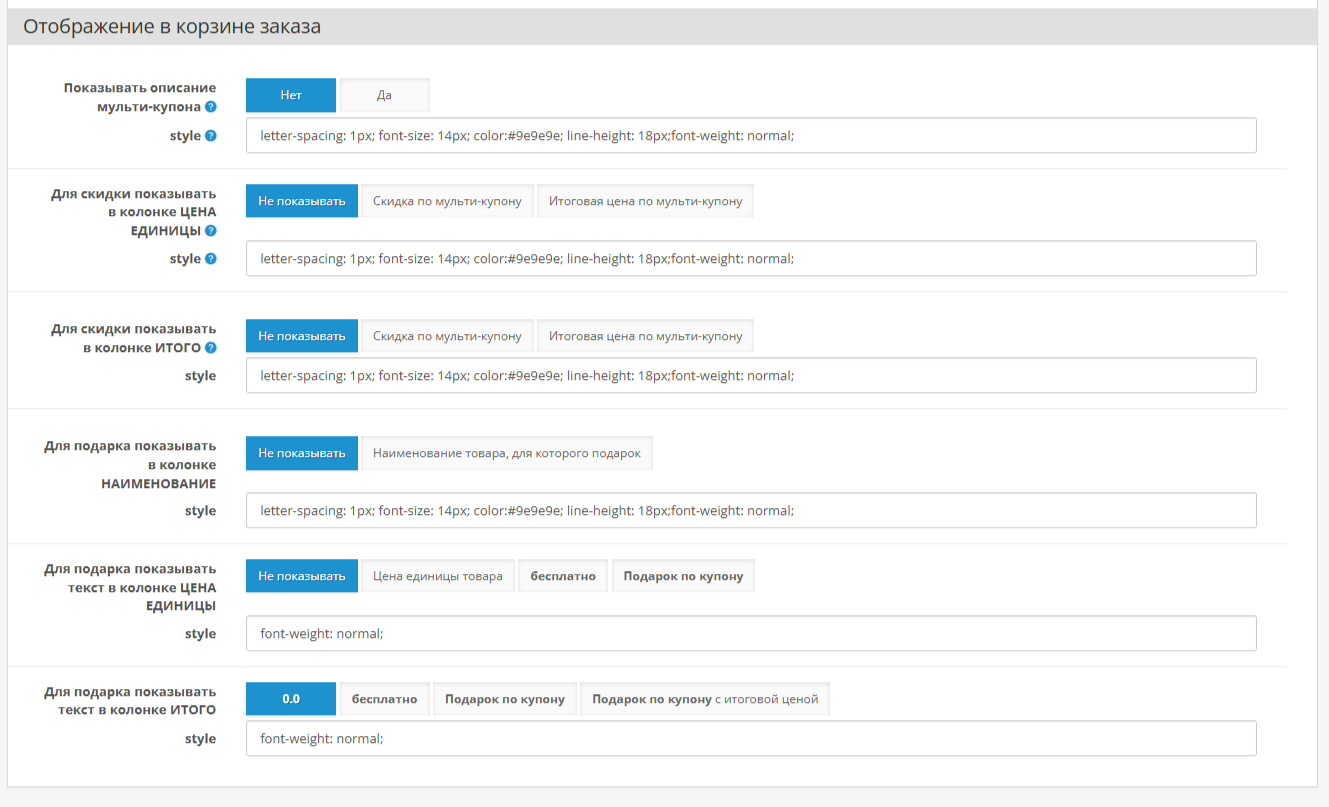This screenshot has width=1329, height=807.
Task: Choose "бесплатно" in gift ЦЕНА ЕДИНИЦЫ row
Action: [x=563, y=576]
